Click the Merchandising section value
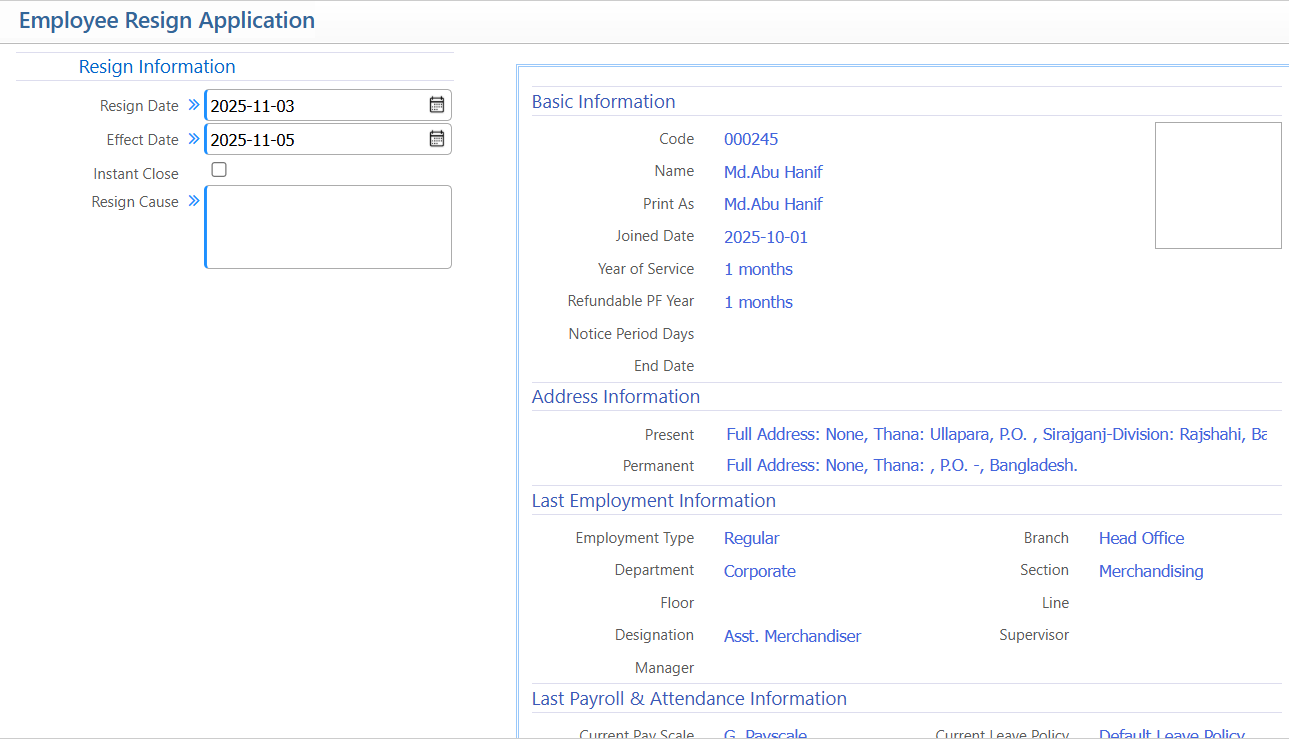 tap(1151, 571)
